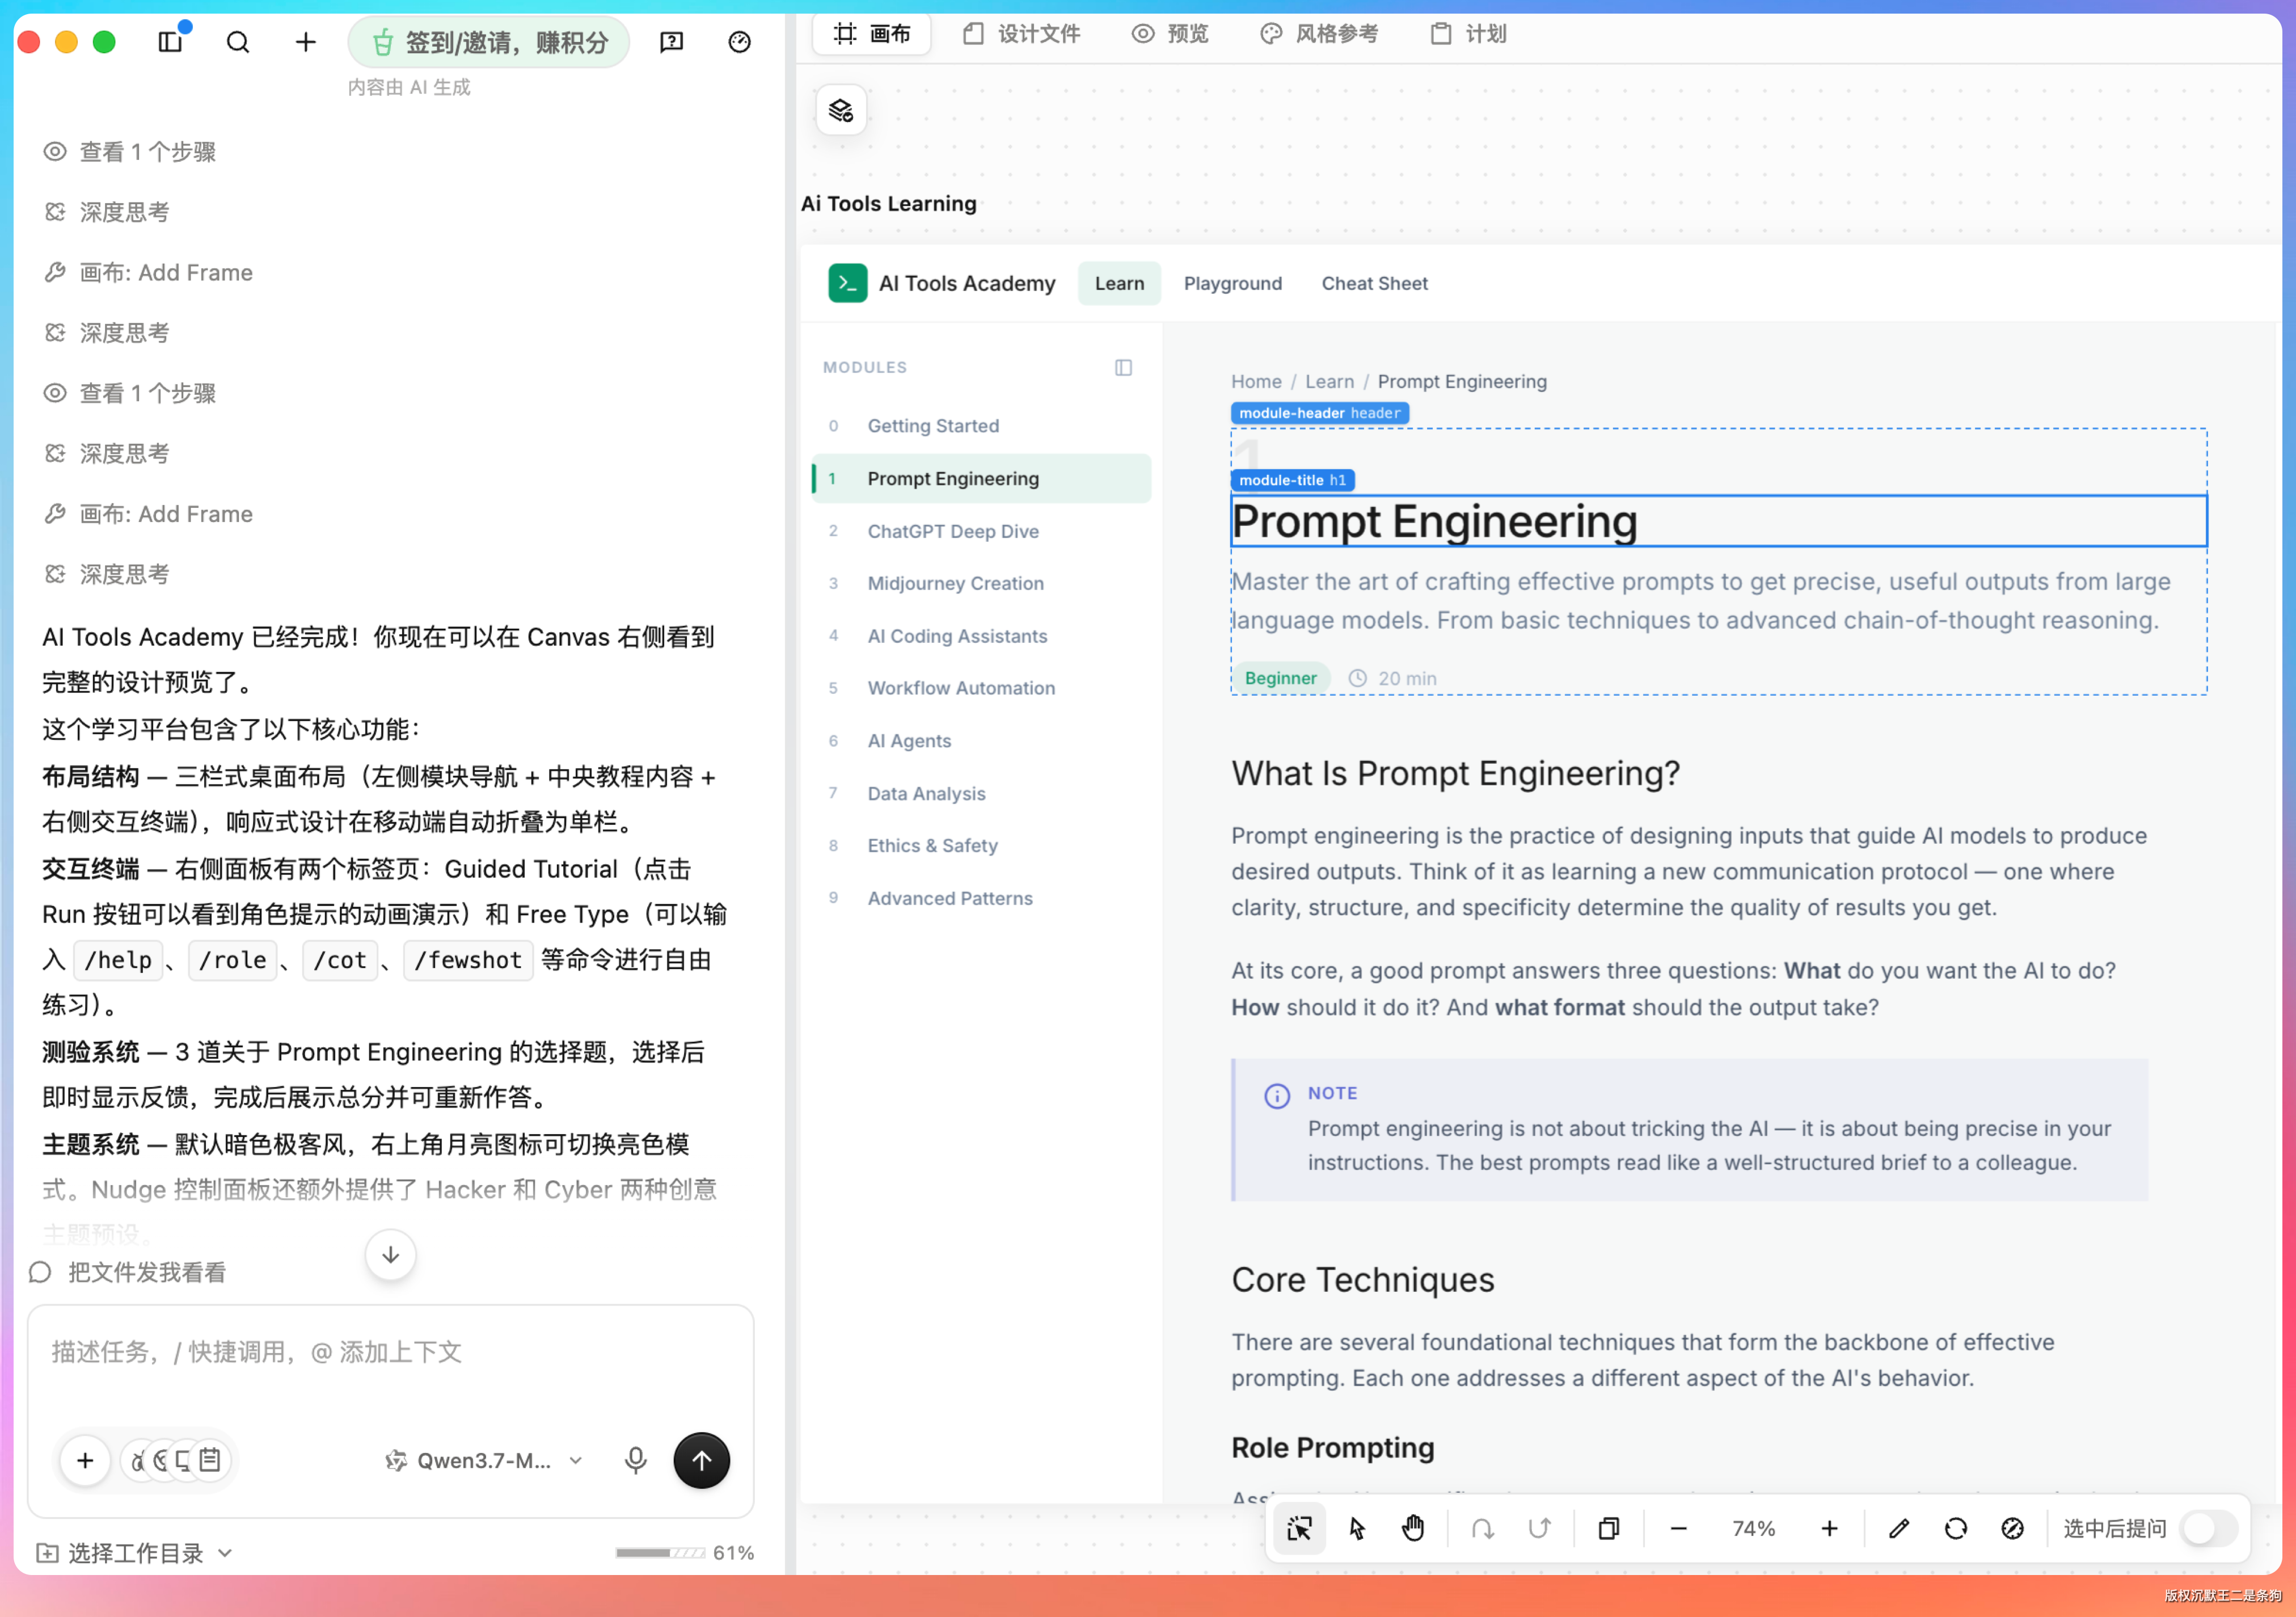The width and height of the screenshot is (2296, 1617).
Task: Select the hand pan tool
Action: tap(1413, 1528)
